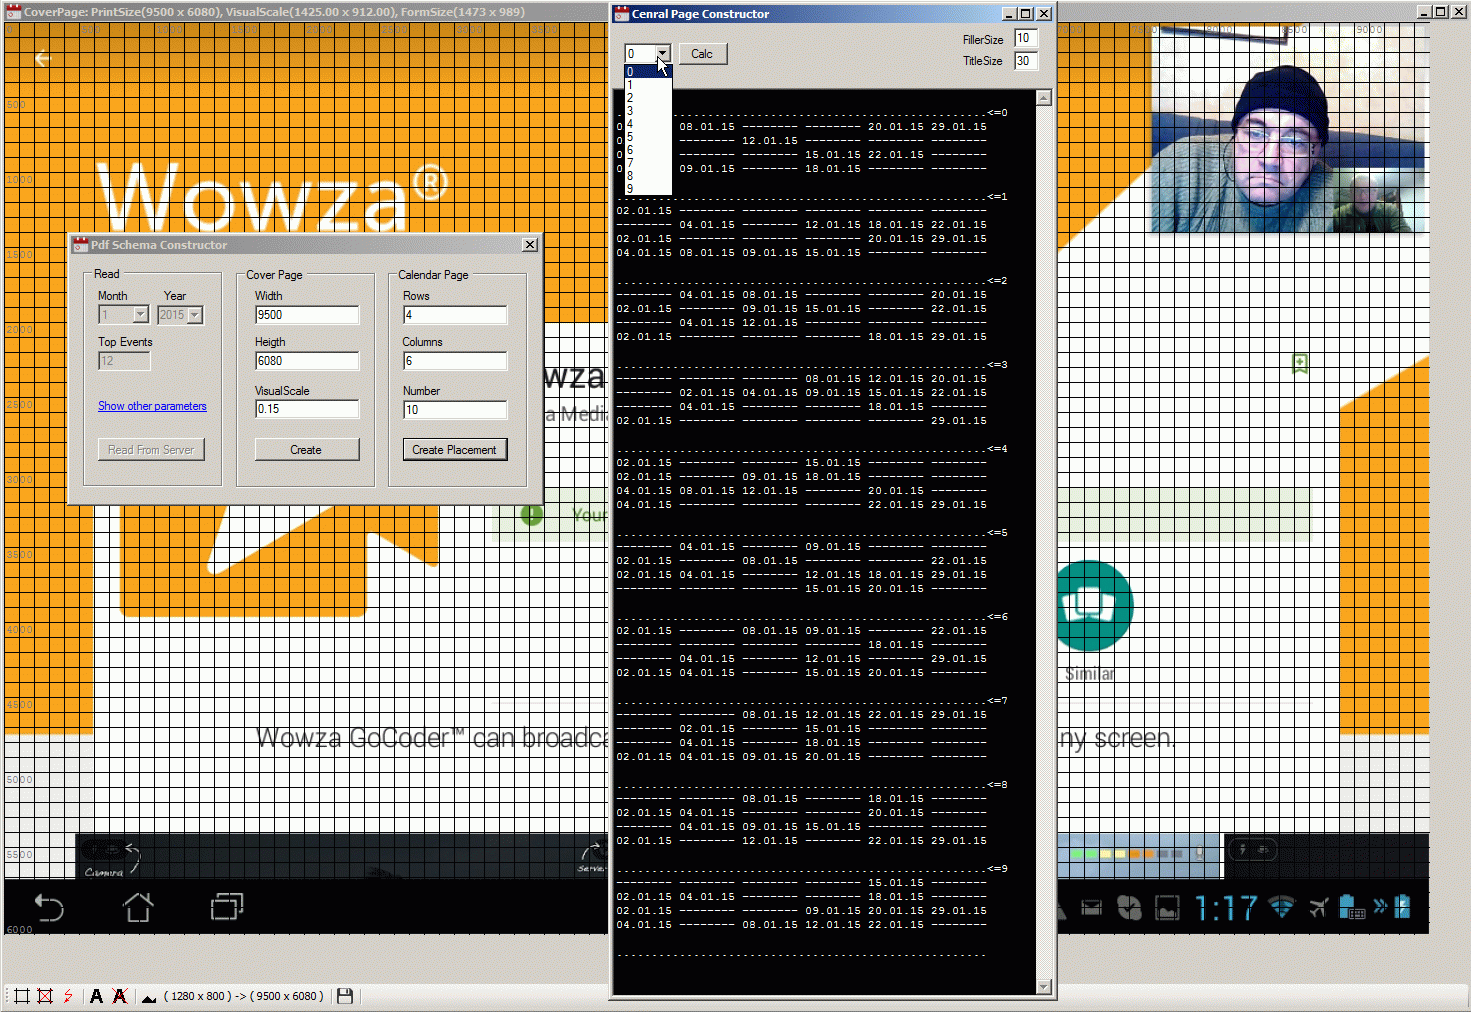Click the "<=1" marker in the console output

[x=998, y=197]
